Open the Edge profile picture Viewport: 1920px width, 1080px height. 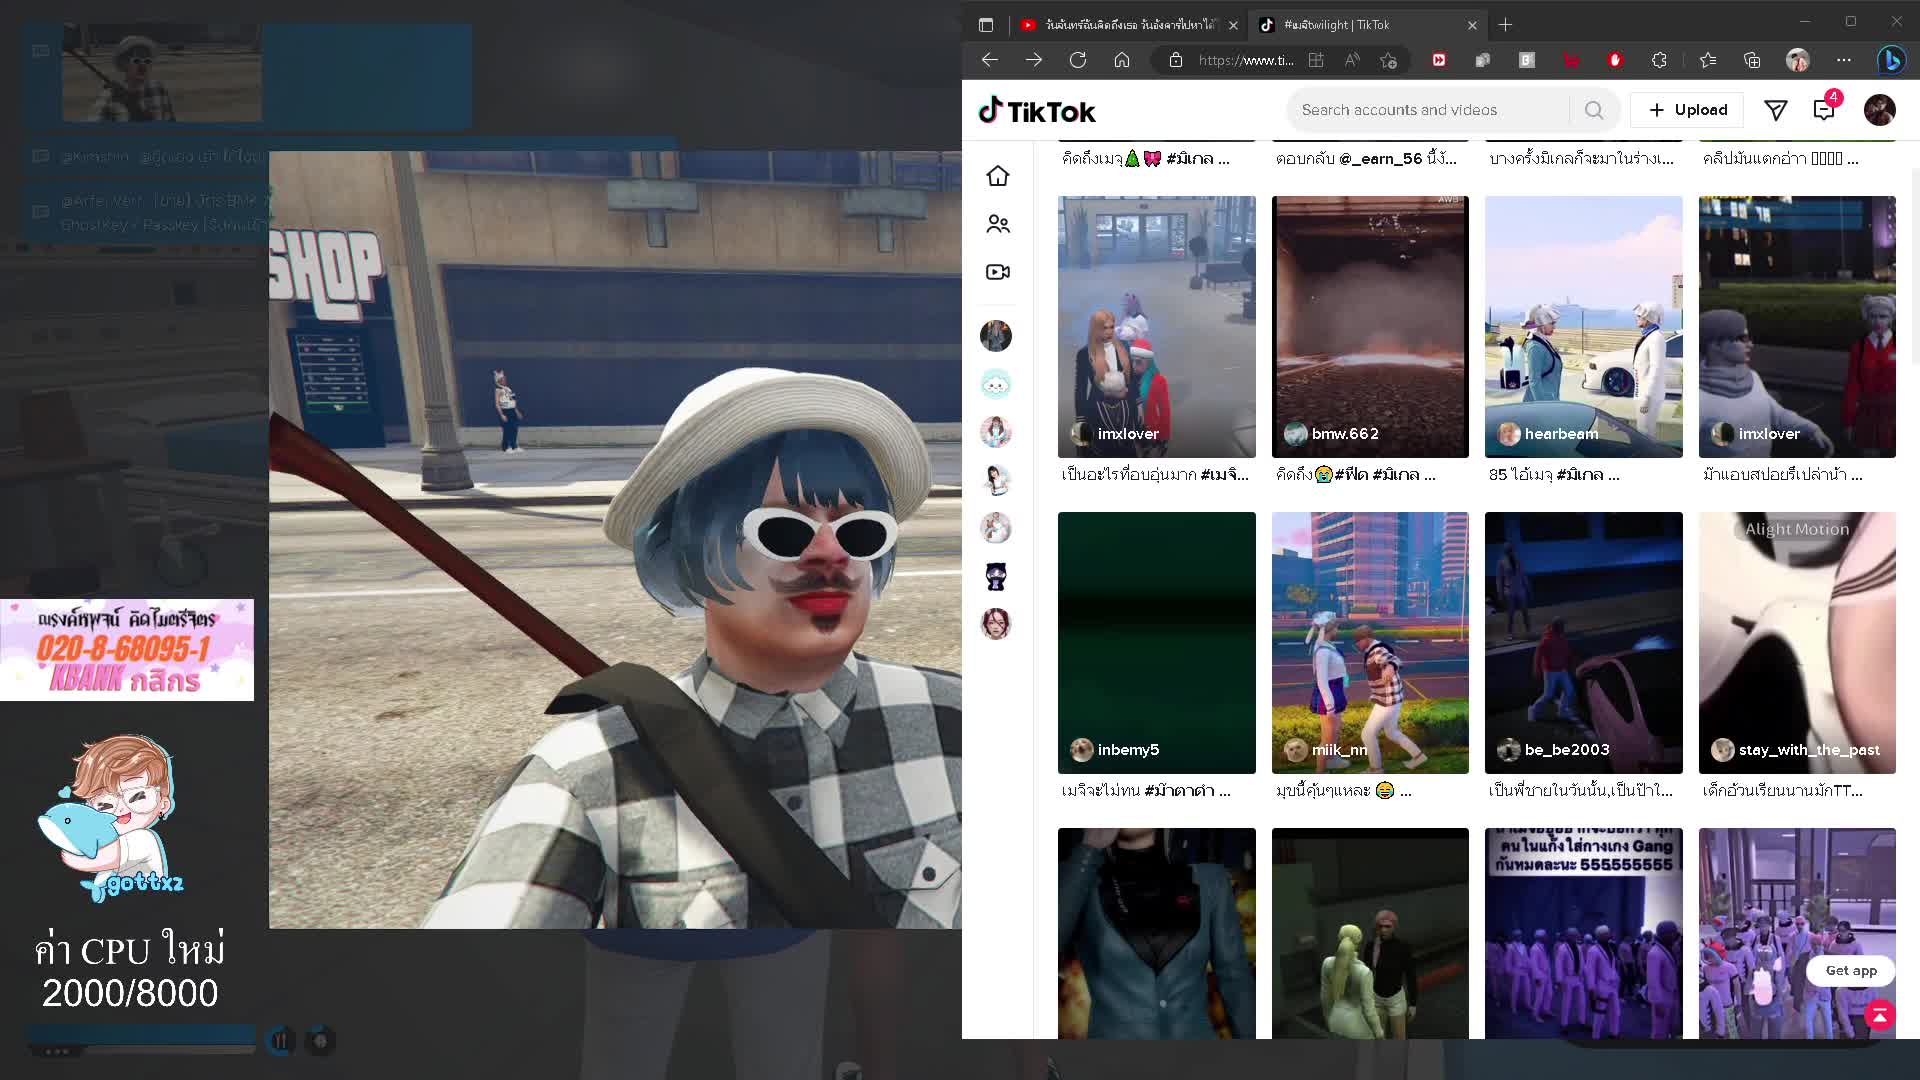[x=1798, y=60]
